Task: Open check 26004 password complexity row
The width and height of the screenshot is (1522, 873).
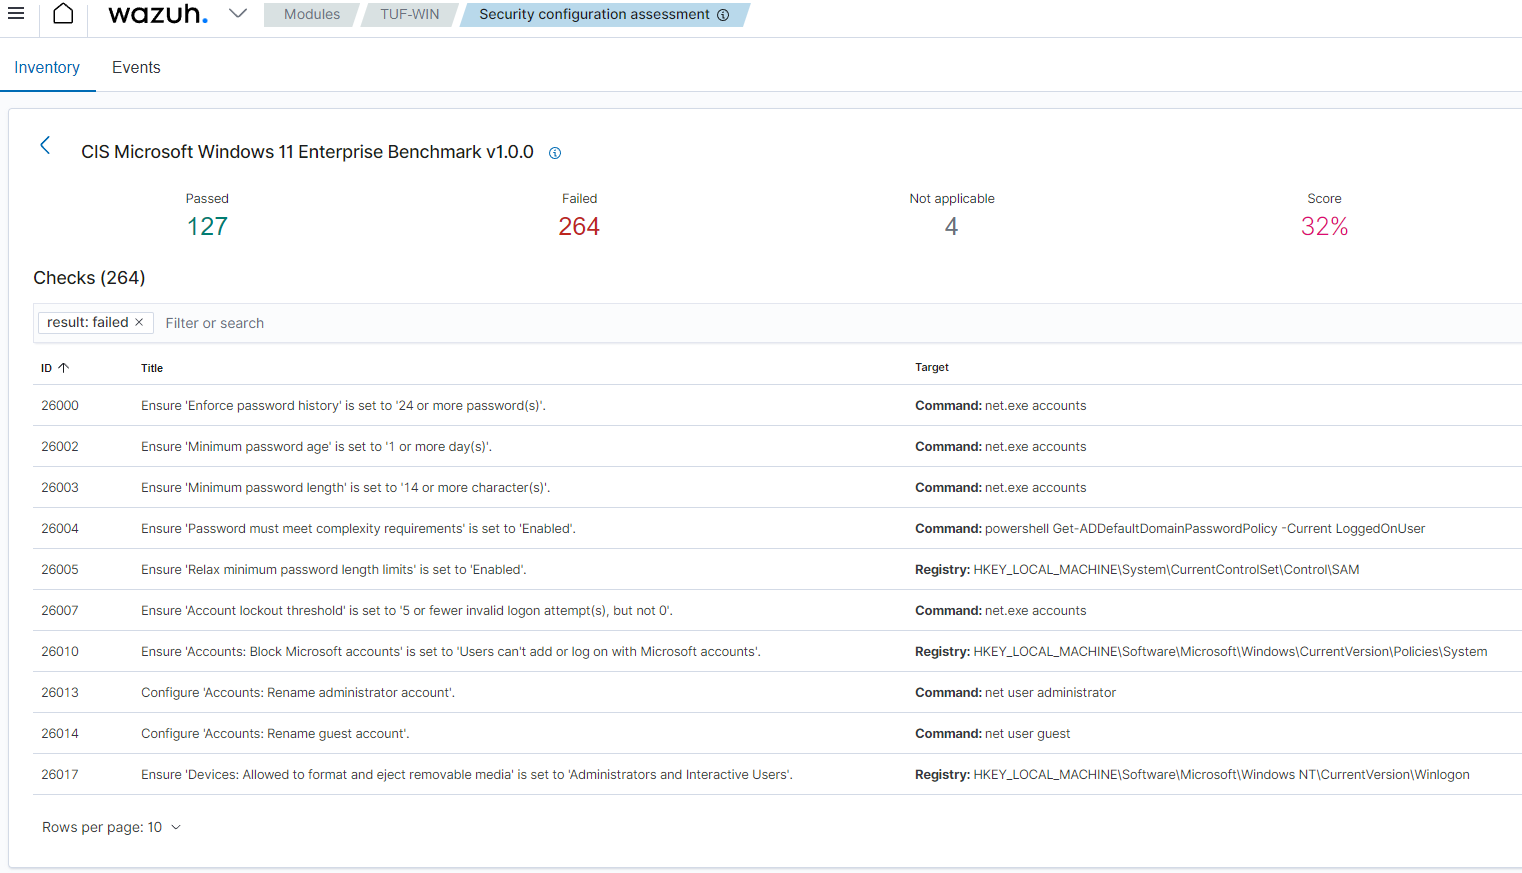Action: pos(358,529)
